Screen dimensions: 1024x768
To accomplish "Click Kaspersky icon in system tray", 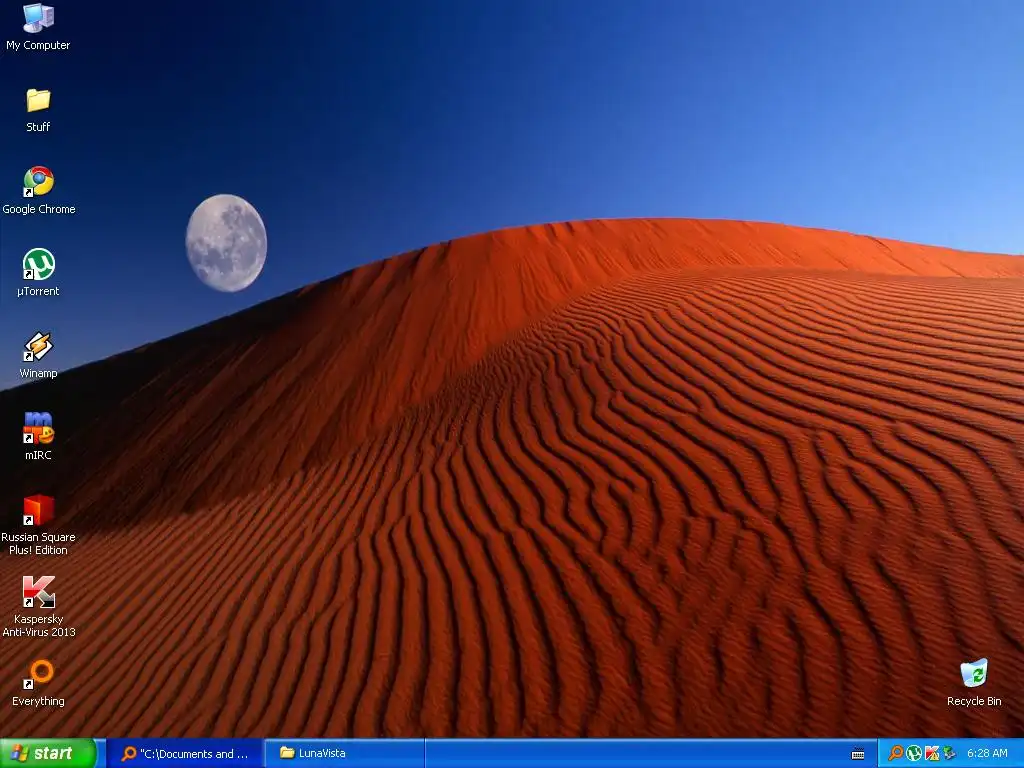I will click(931, 753).
